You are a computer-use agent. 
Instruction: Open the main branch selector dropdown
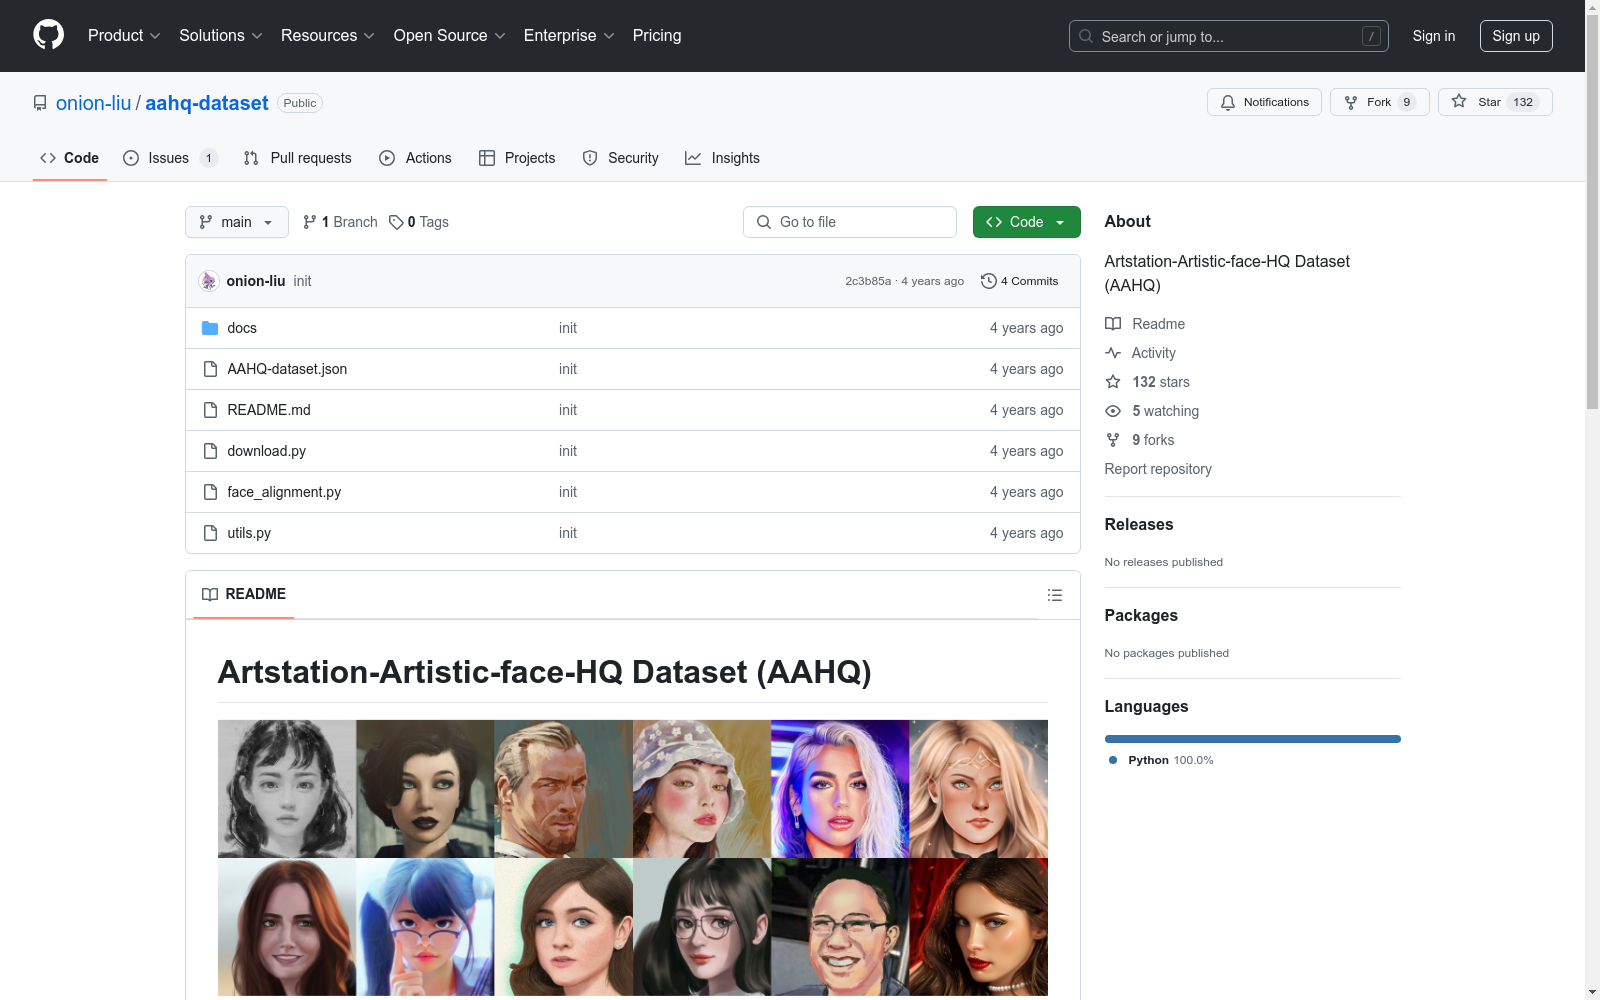(237, 222)
